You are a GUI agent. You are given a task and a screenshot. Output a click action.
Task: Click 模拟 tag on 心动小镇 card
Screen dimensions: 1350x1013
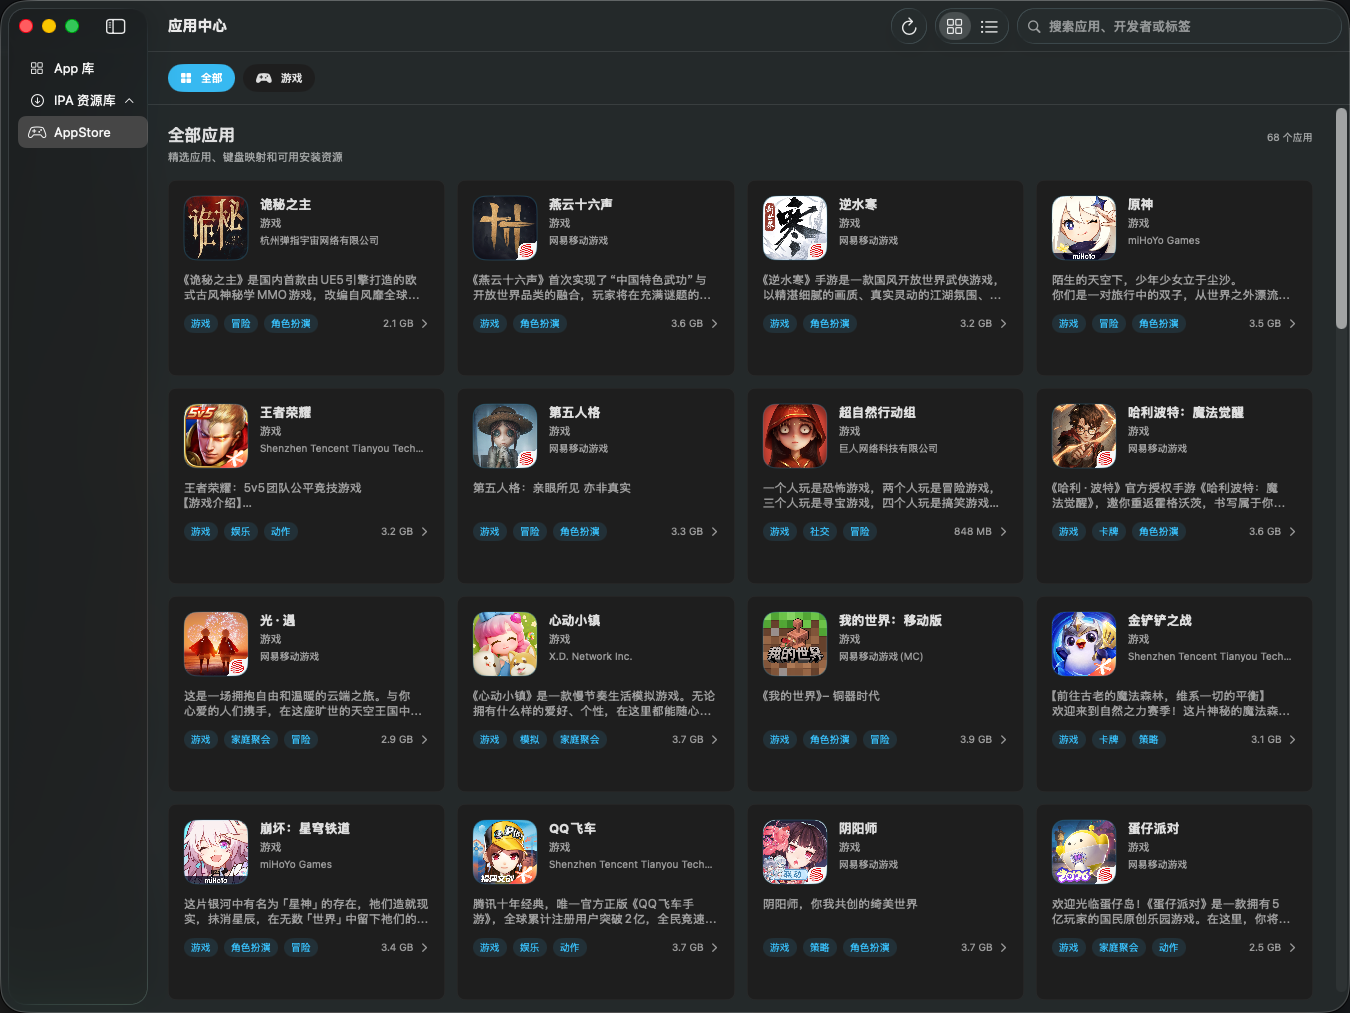point(530,740)
